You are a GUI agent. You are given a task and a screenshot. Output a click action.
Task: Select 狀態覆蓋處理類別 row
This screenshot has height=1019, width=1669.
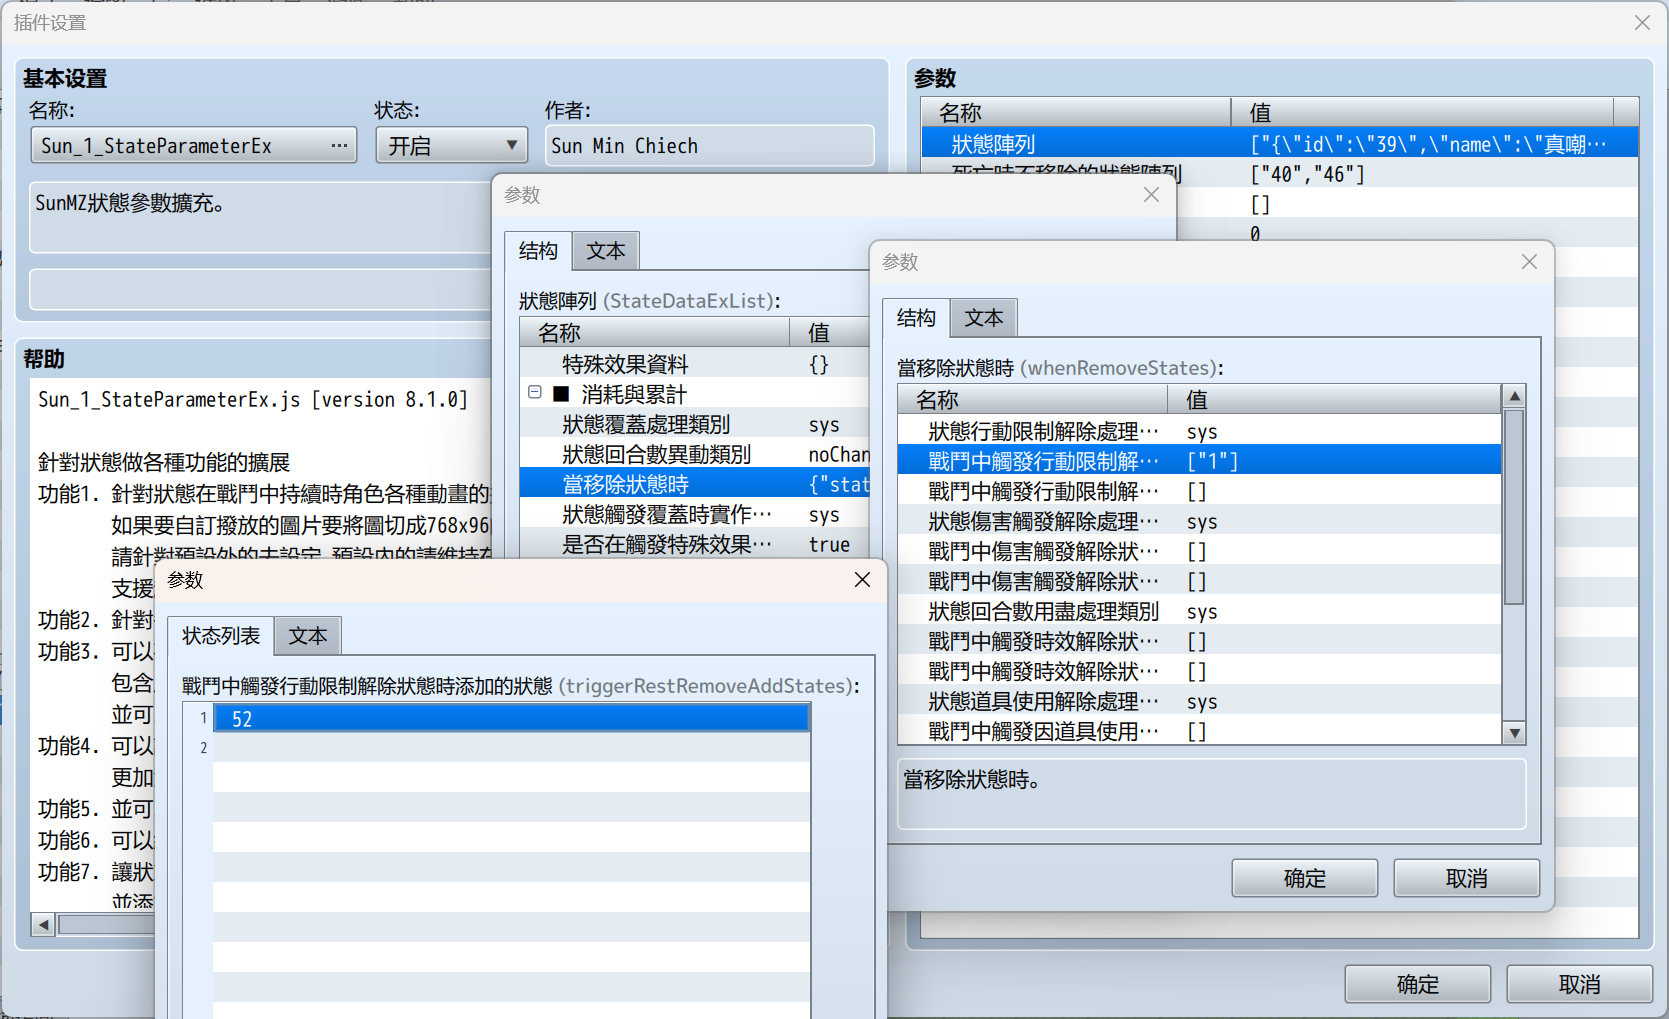coord(694,424)
